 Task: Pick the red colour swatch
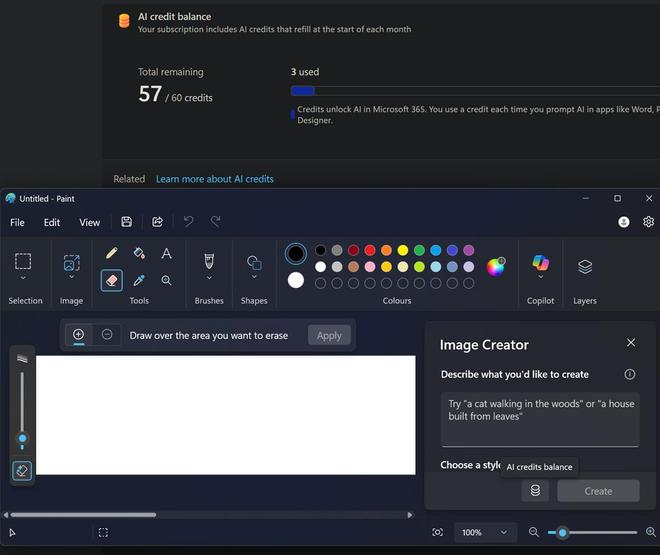click(x=370, y=250)
